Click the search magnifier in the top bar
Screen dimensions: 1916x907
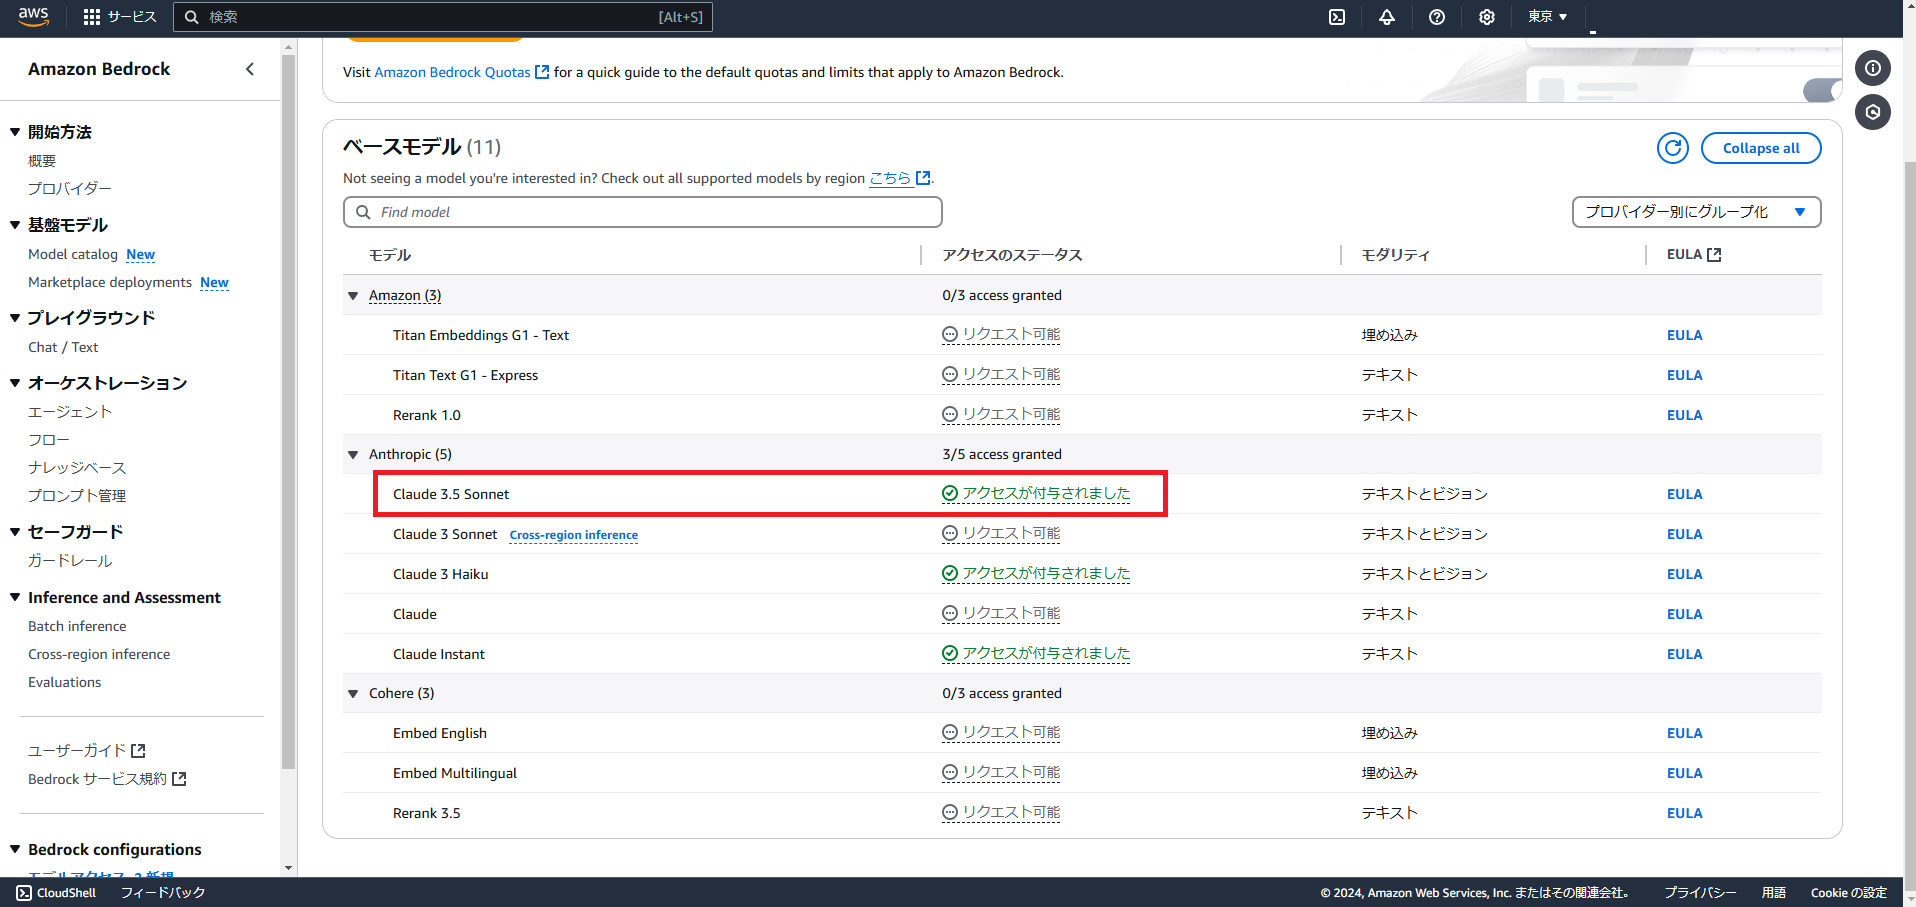(x=191, y=17)
